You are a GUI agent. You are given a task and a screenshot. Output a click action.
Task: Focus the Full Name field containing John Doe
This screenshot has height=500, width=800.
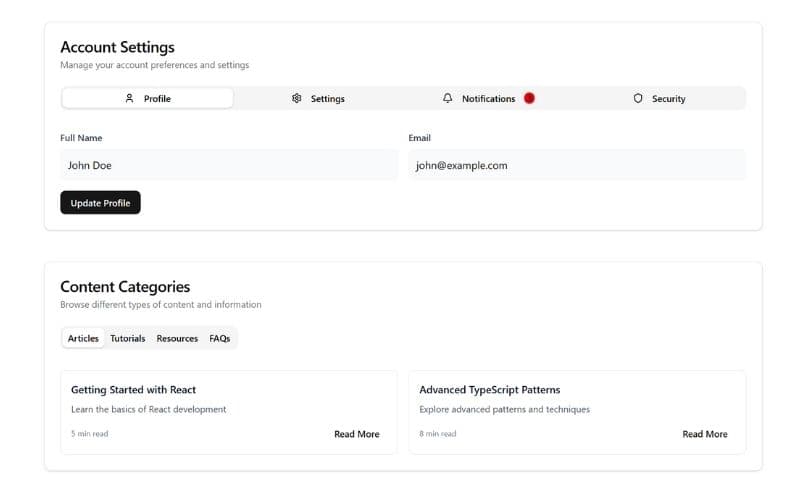[x=228, y=165]
